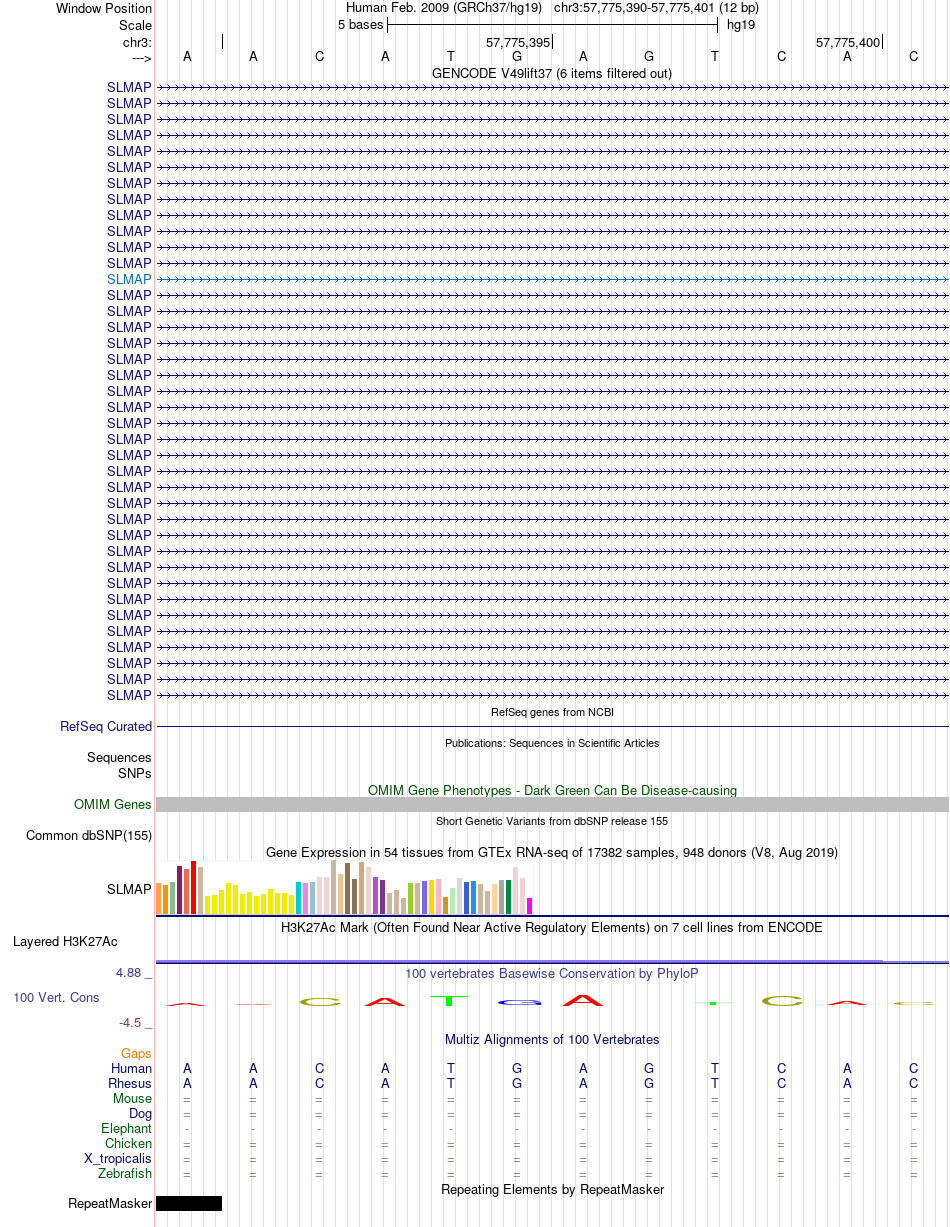The image size is (950, 1227).
Task: Click the 'Scale' label
Action: click(x=135, y=25)
